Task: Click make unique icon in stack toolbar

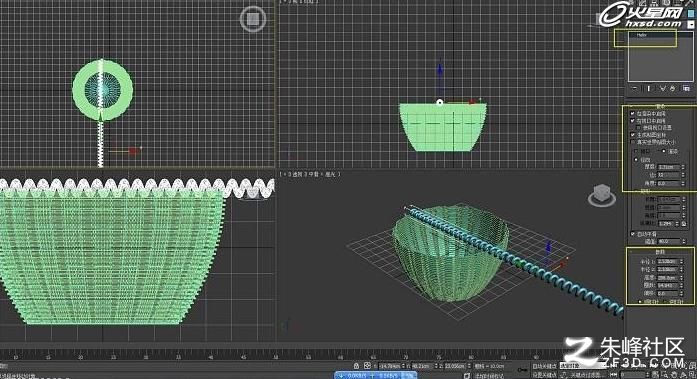Action: 662,89
